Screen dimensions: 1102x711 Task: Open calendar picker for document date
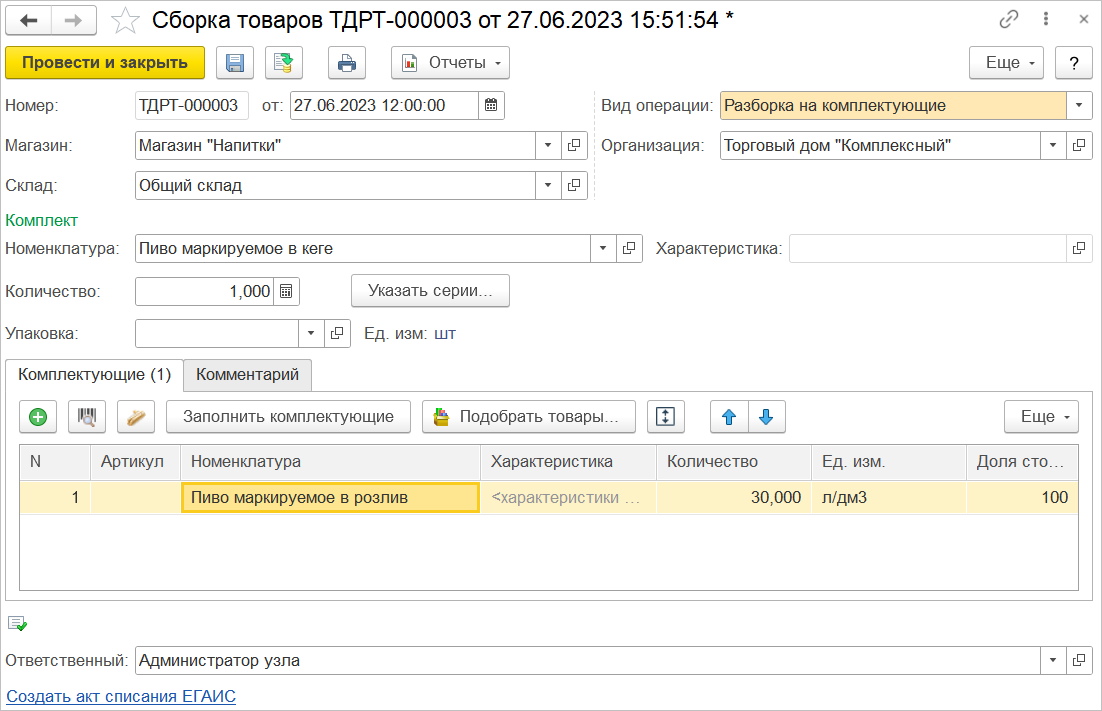point(491,105)
